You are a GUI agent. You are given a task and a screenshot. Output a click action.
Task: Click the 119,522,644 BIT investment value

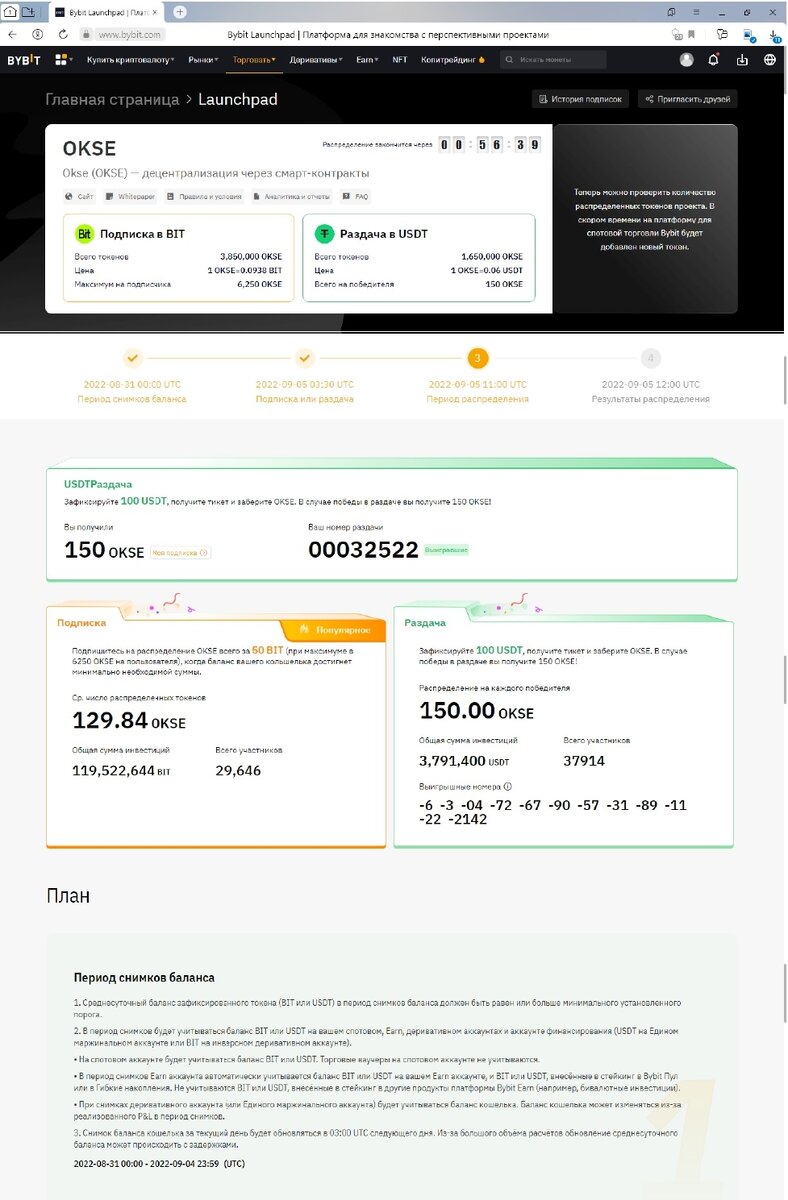point(121,770)
